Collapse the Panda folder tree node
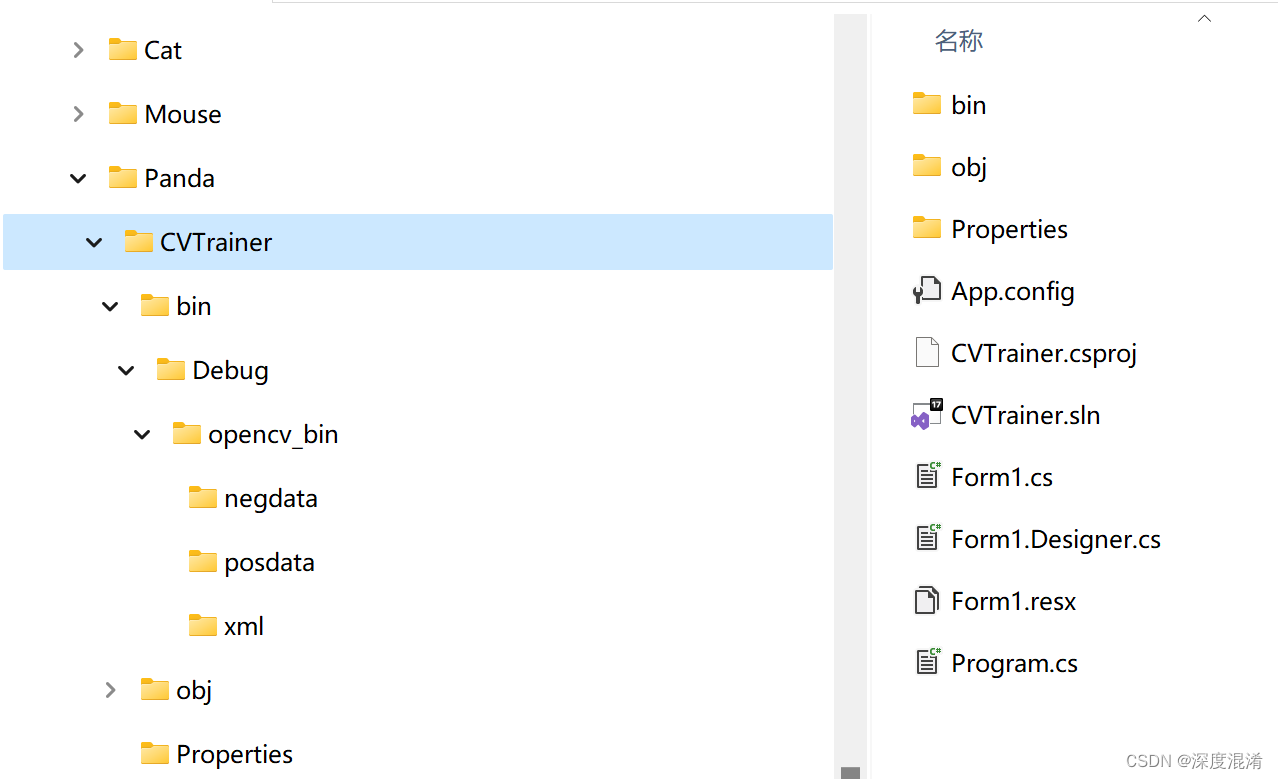Image resolution: width=1278 pixels, height=779 pixels. (x=78, y=178)
